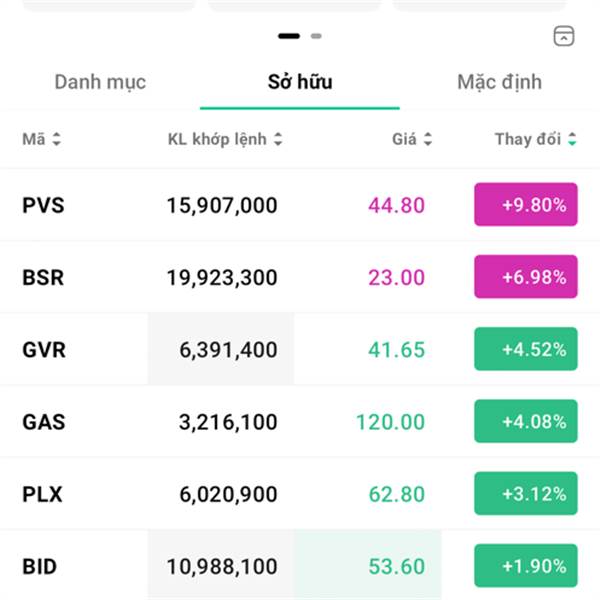Click BID +1.90% change badge
Image resolution: width=600 pixels, height=600 pixels.
tap(525, 566)
